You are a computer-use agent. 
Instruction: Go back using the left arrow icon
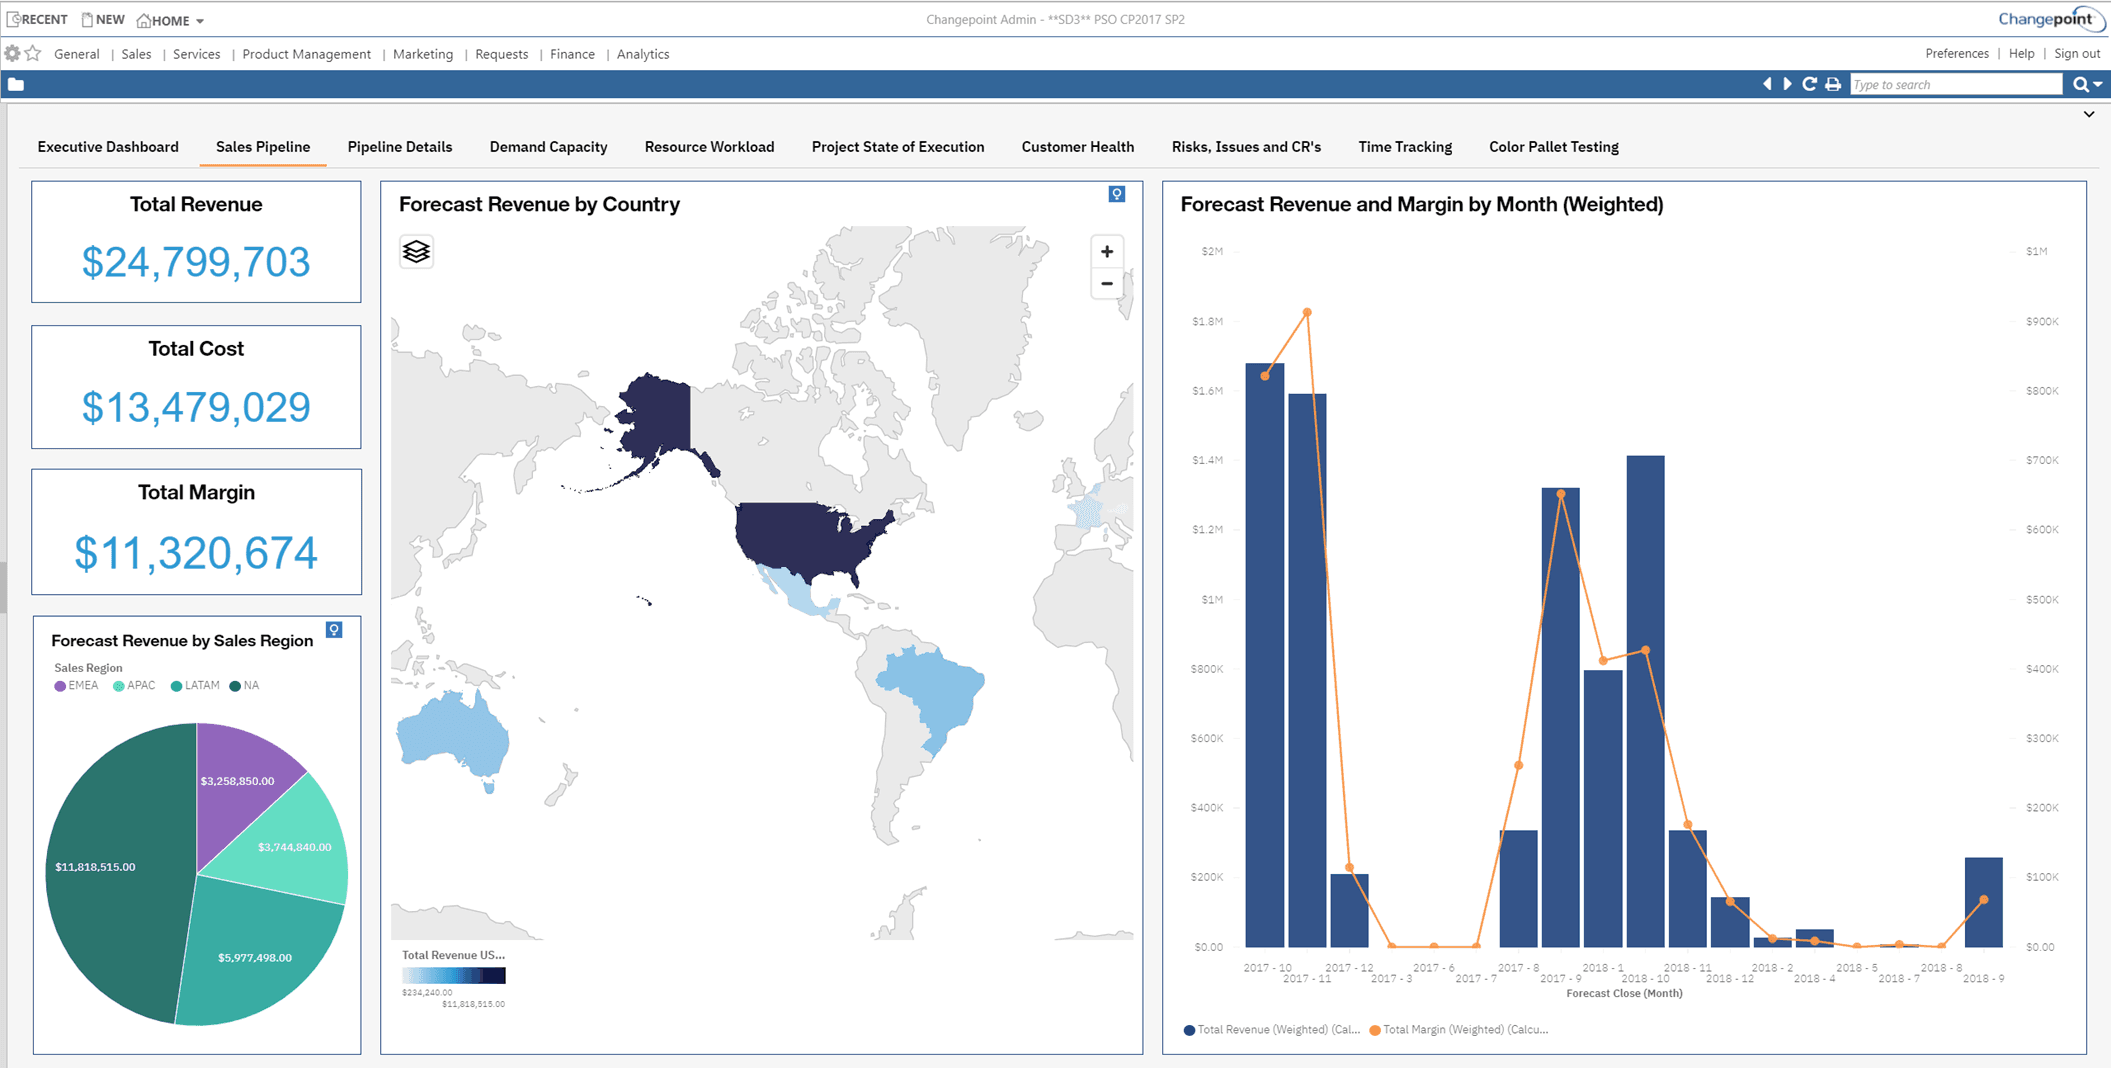(x=1766, y=85)
